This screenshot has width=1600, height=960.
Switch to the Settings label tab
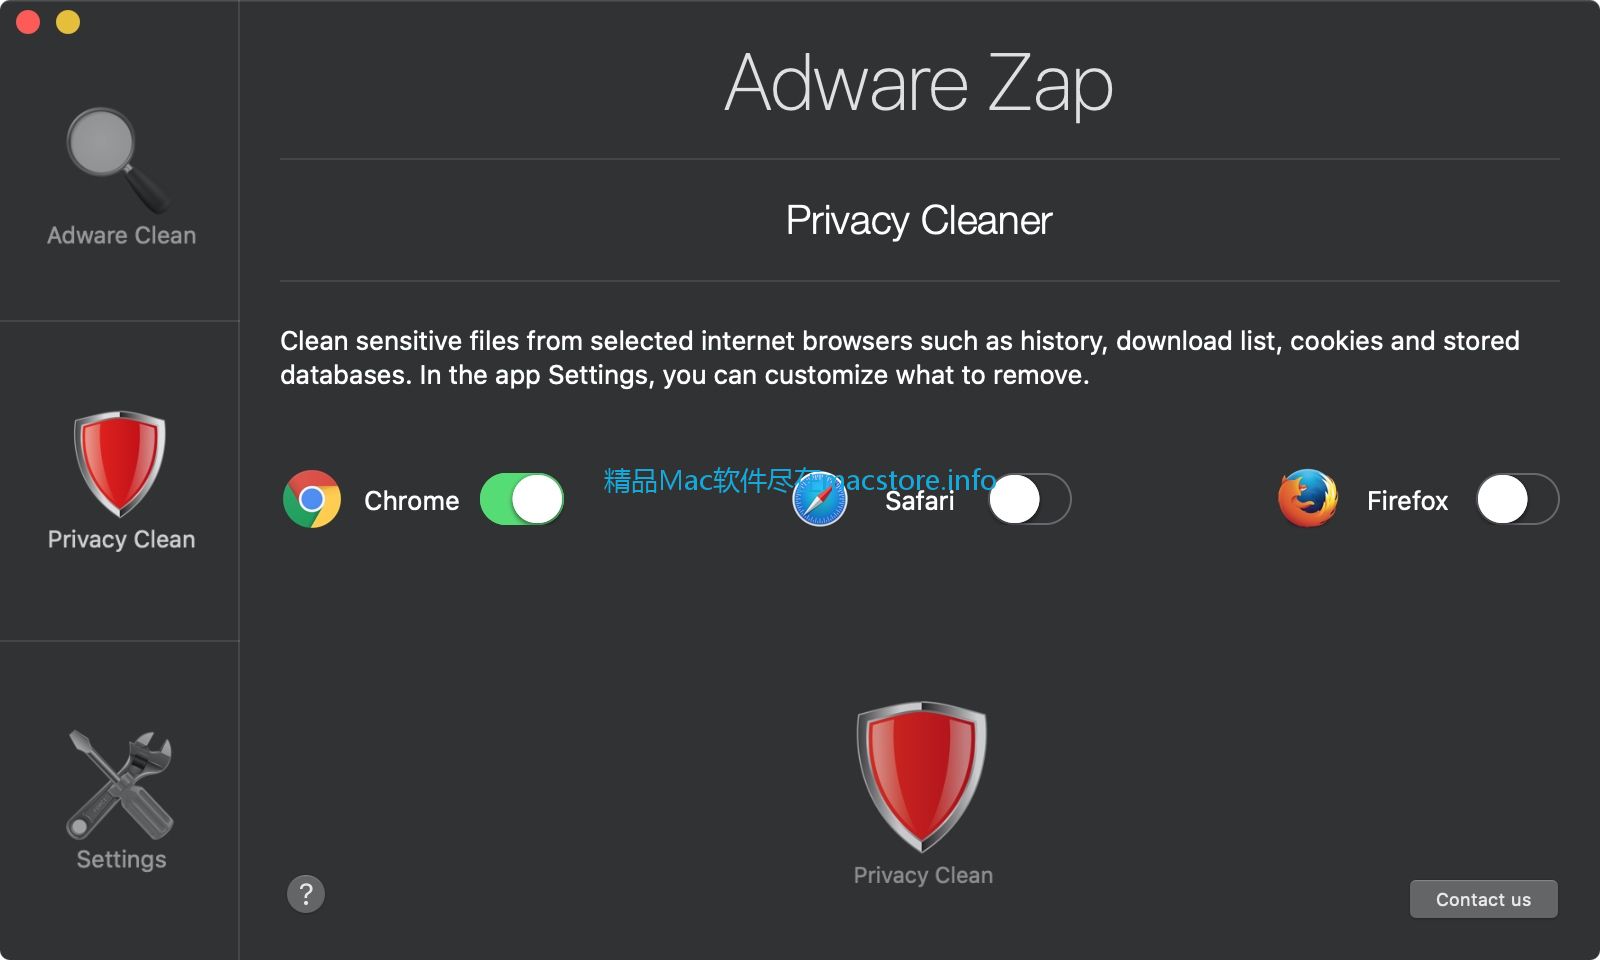click(x=121, y=860)
